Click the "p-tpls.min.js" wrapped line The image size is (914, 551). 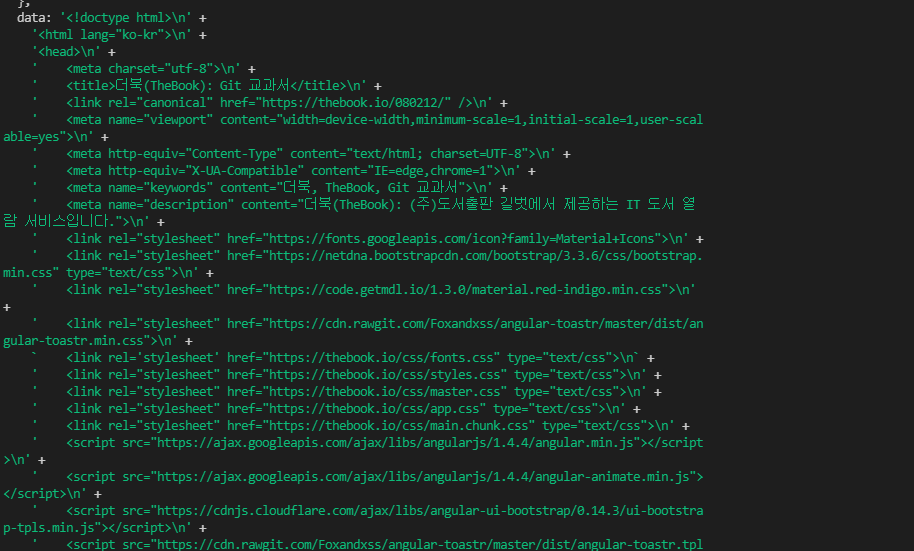click(x=105, y=528)
